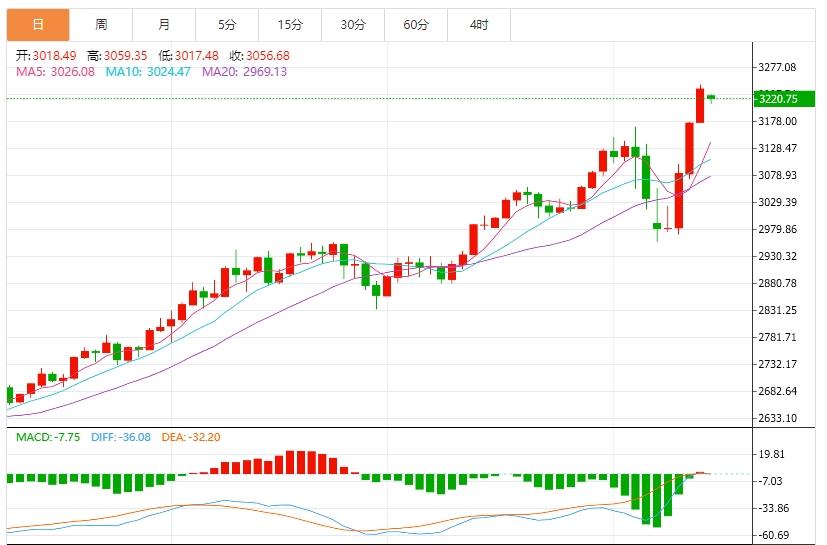
Task: Click the 3277.08 price axis label
Action: [778, 67]
